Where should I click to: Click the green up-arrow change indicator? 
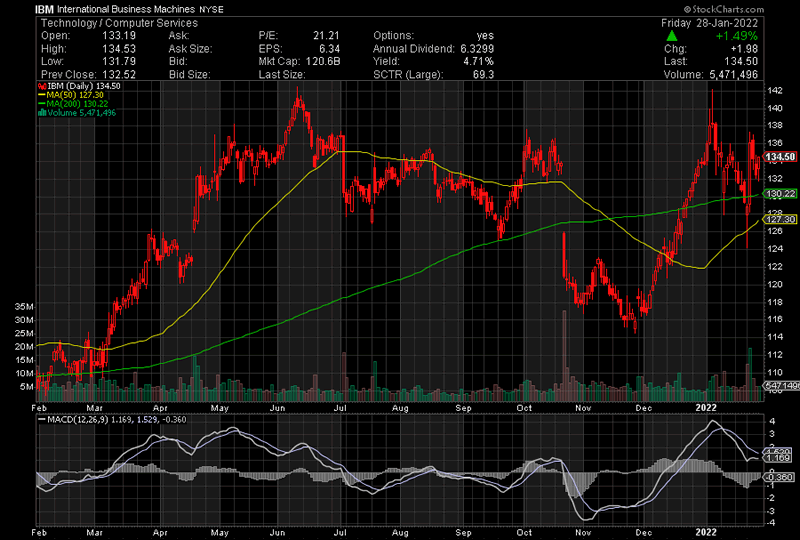(672, 36)
